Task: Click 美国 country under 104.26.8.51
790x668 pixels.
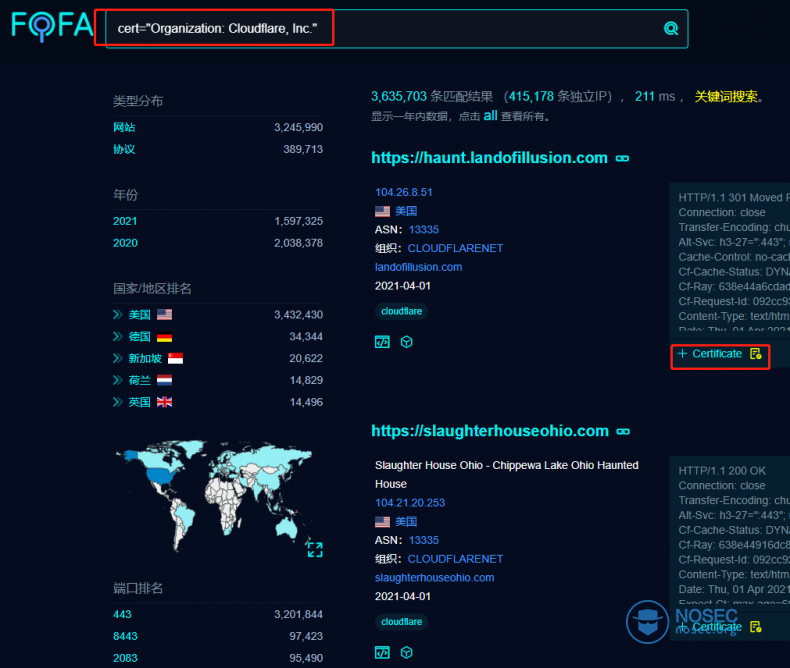Action: 406,211
